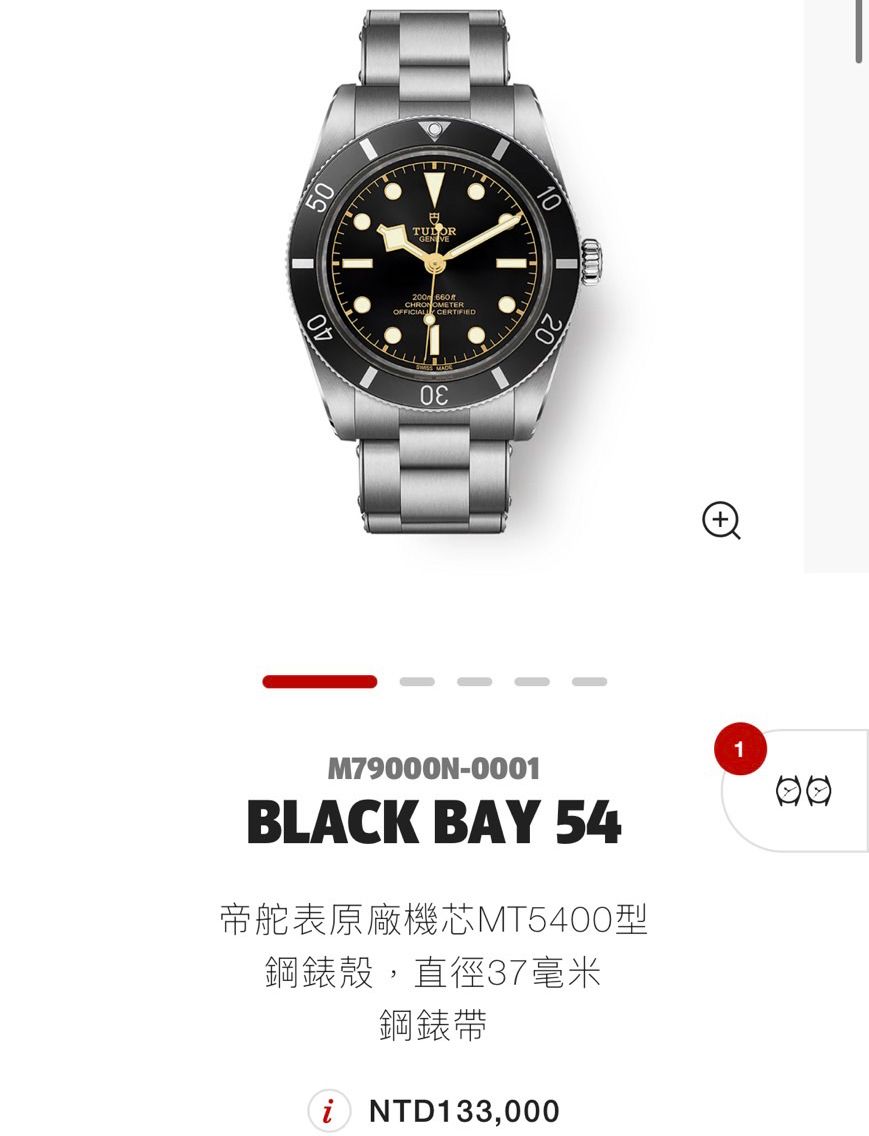The image size is (869, 1136).
Task: Click the magnifier zoom-in icon
Action: point(721,520)
